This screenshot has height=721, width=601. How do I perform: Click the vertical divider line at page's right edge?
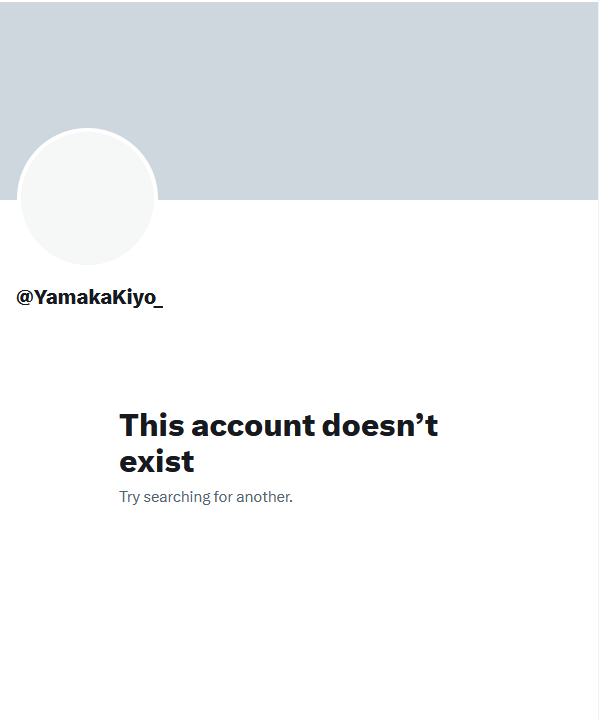[x=599, y=360]
